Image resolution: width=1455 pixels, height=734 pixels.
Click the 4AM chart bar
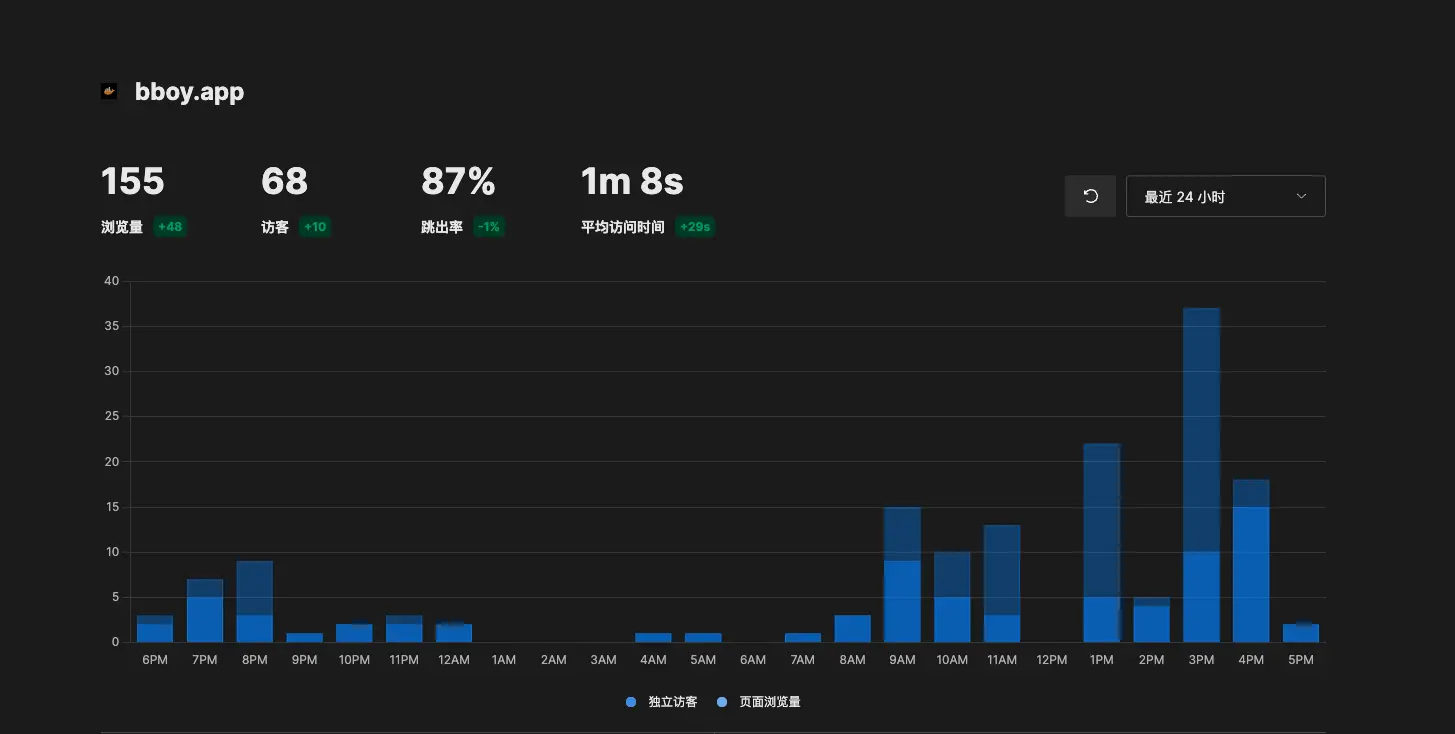pyautogui.click(x=653, y=637)
